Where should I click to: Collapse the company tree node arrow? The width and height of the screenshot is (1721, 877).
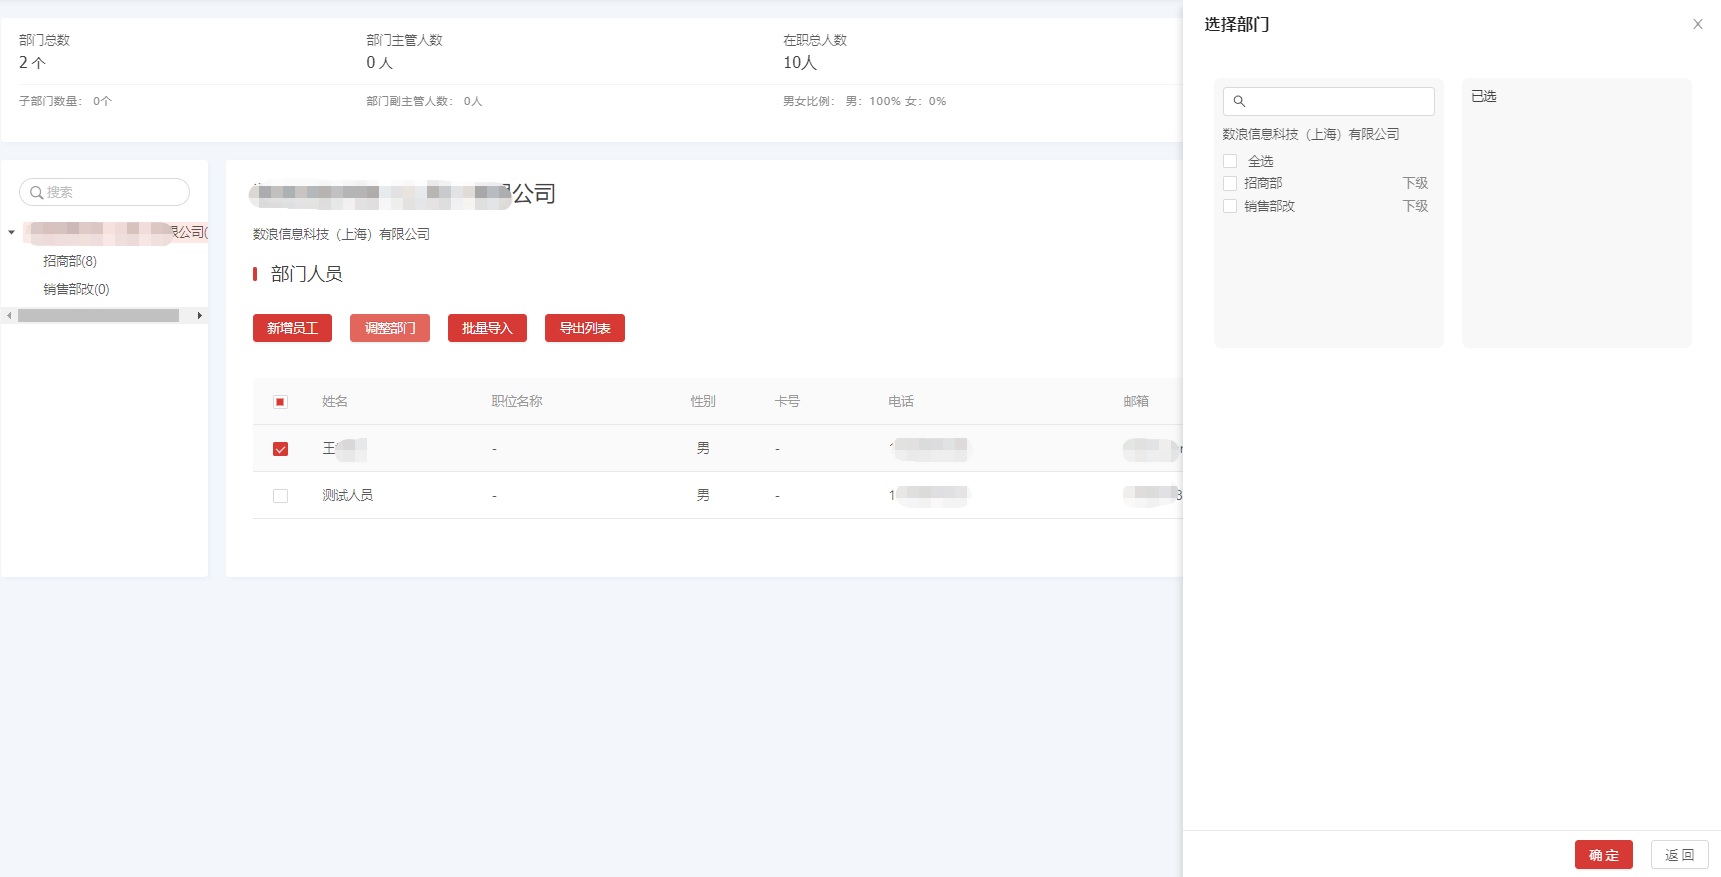pyautogui.click(x=11, y=232)
